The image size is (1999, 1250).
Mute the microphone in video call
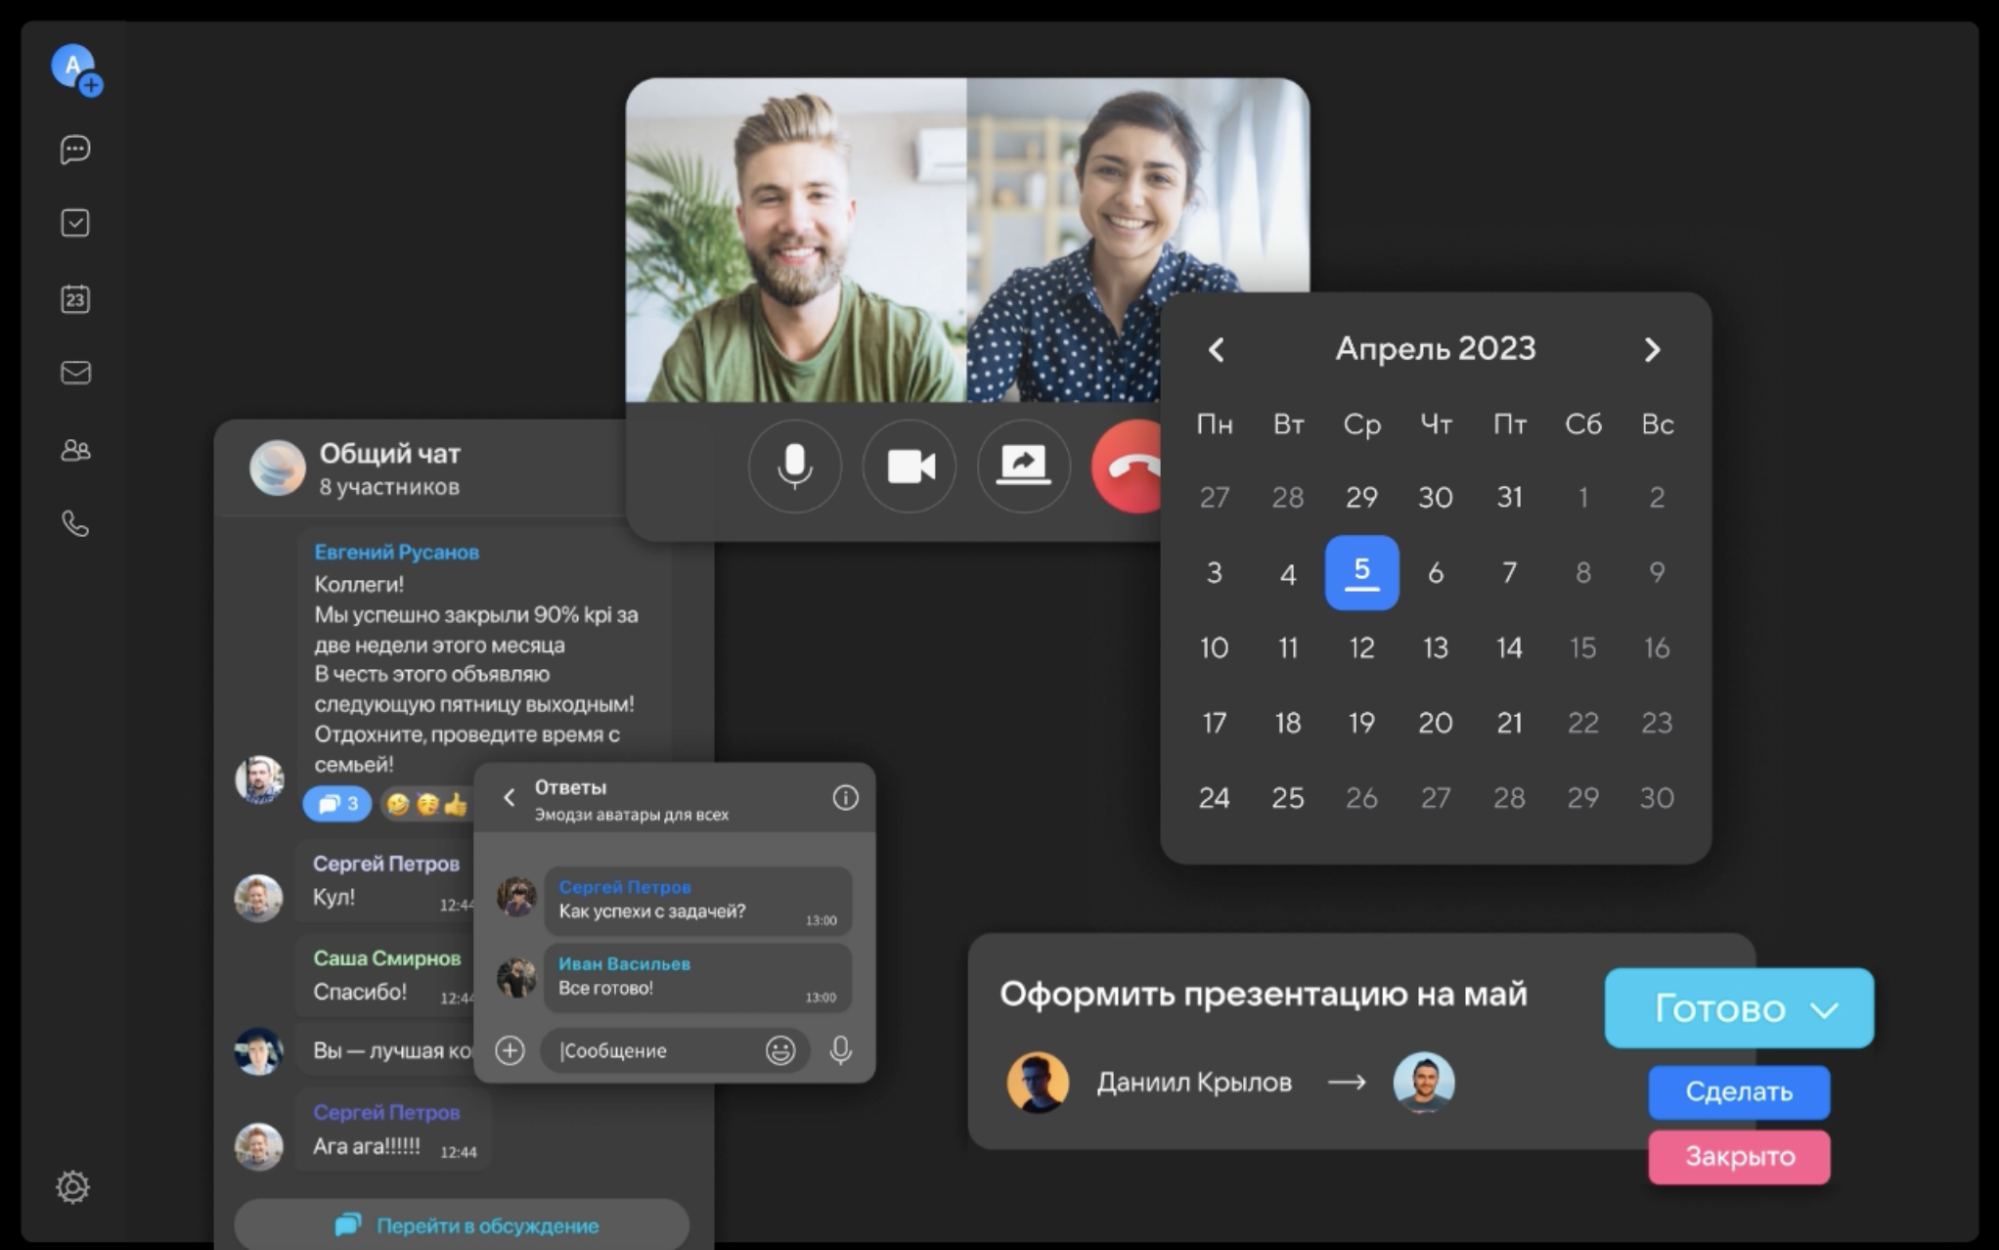pyautogui.click(x=795, y=466)
